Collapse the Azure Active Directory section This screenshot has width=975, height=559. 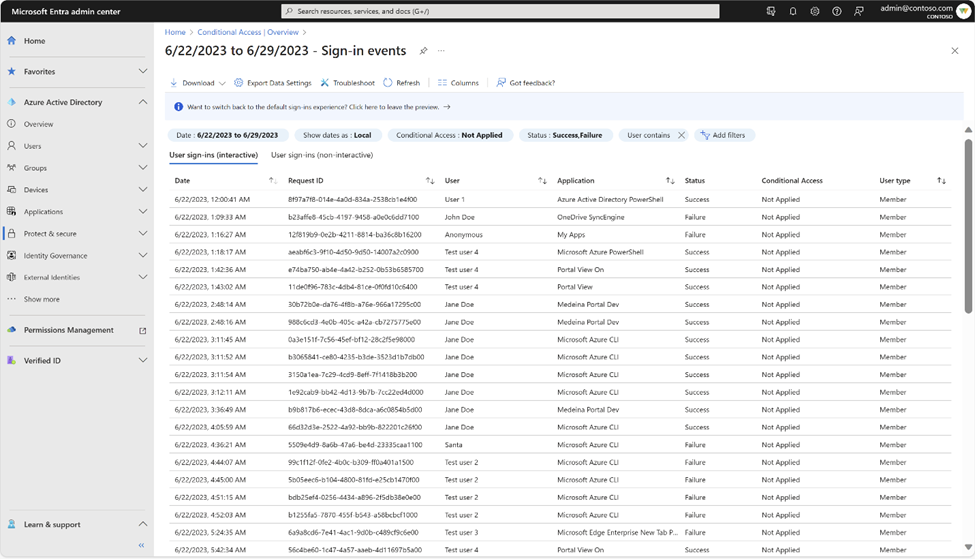tap(142, 102)
